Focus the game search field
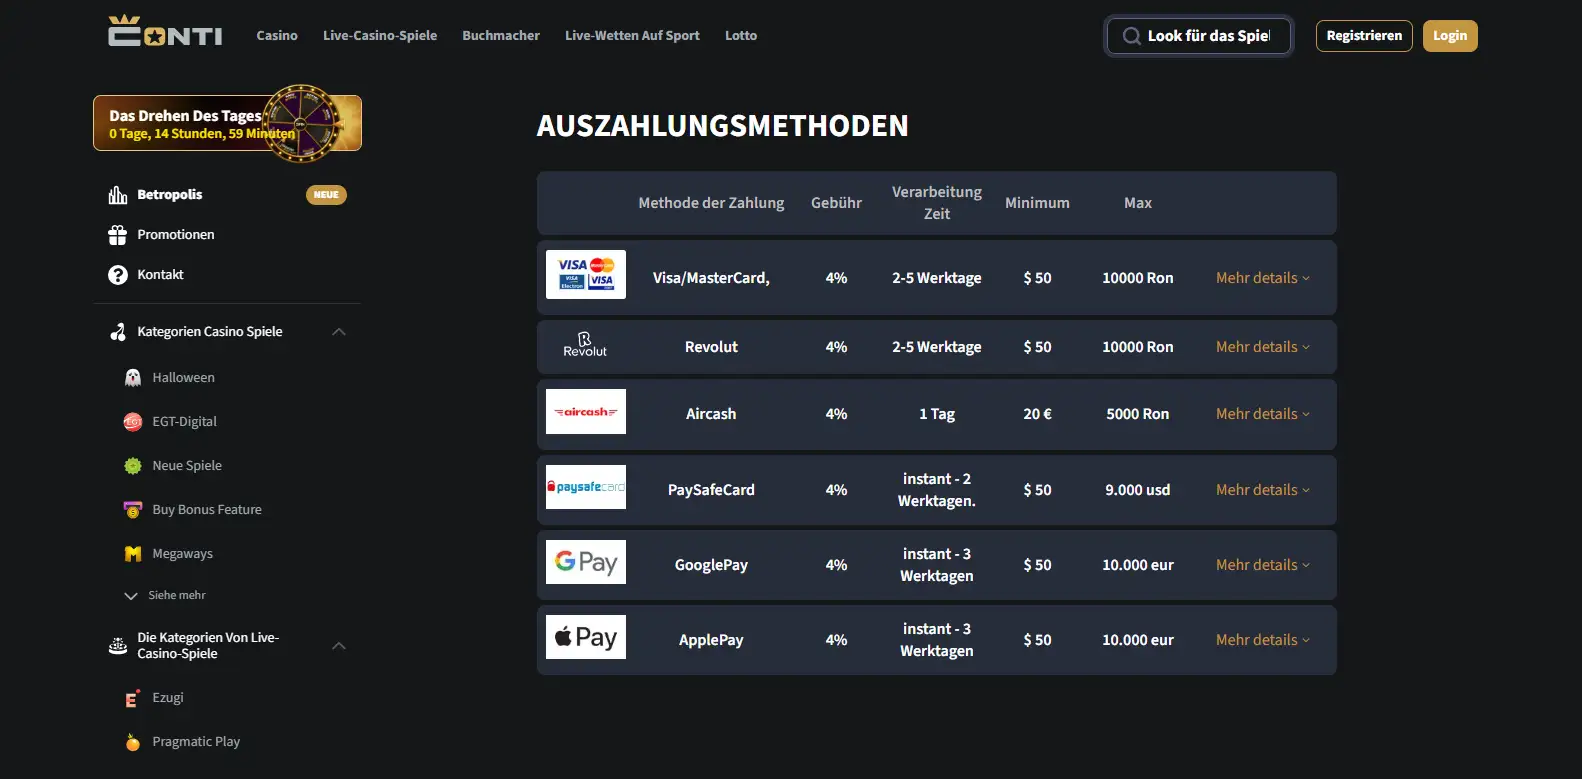Viewport: 1582px width, 779px height. click(x=1199, y=36)
